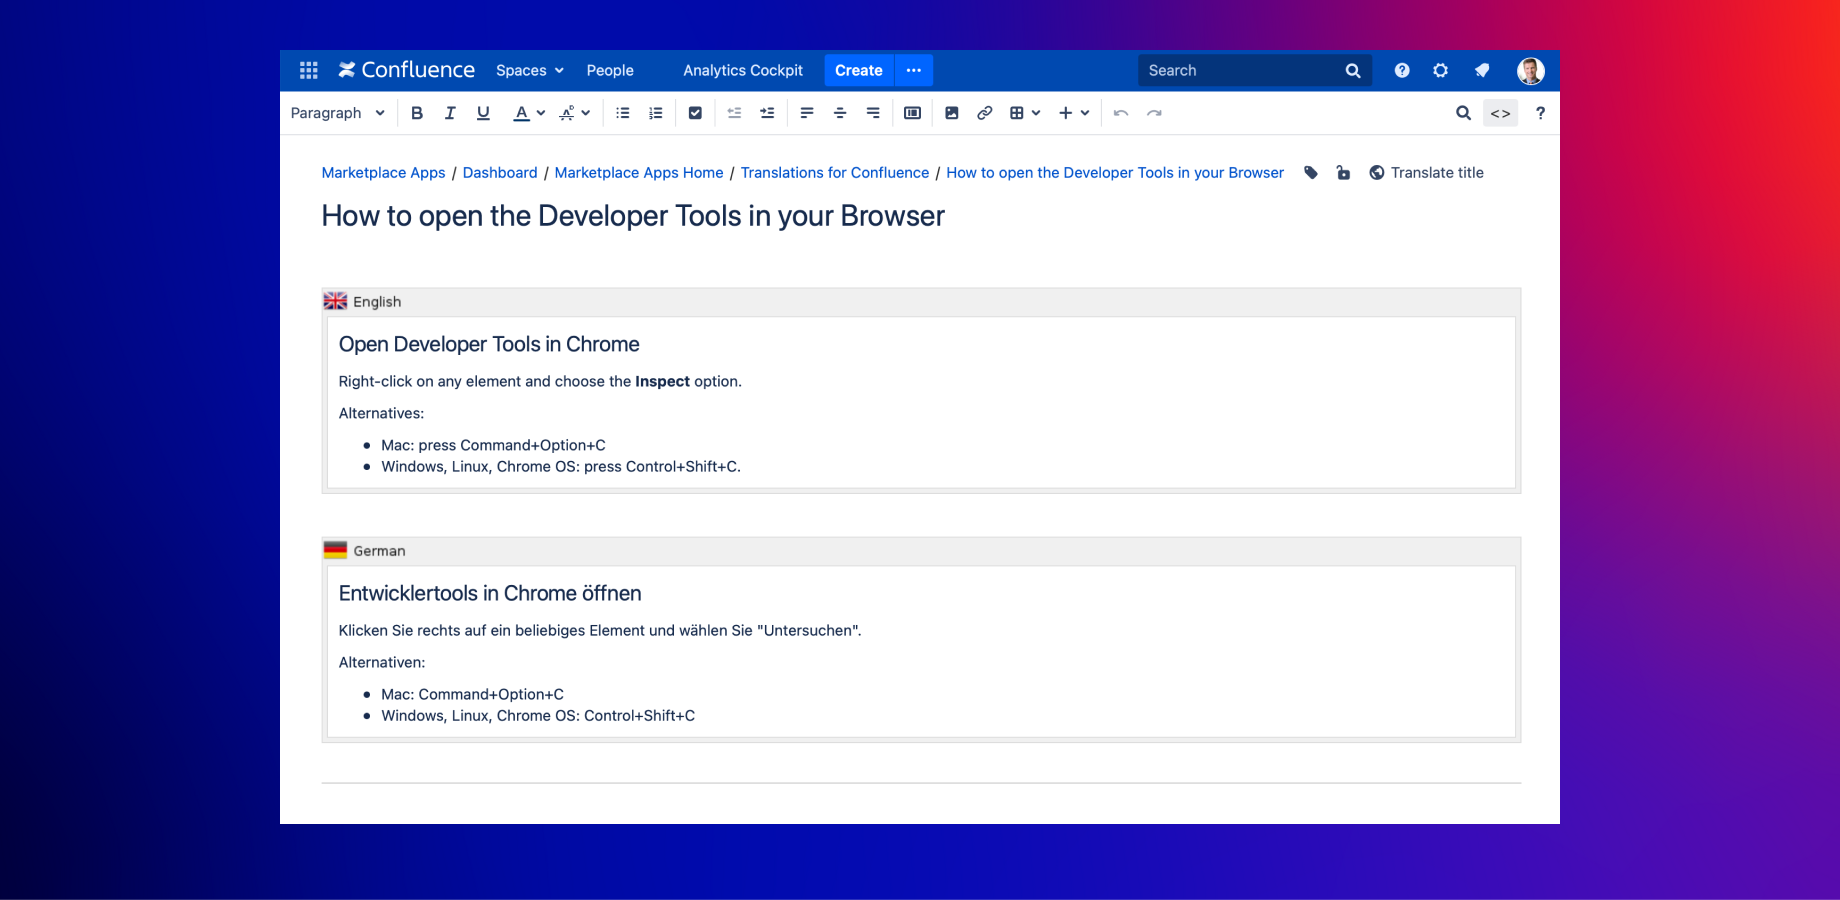This screenshot has height=900, width=1840.
Task: Toggle italic text formatting
Action: [x=450, y=113]
